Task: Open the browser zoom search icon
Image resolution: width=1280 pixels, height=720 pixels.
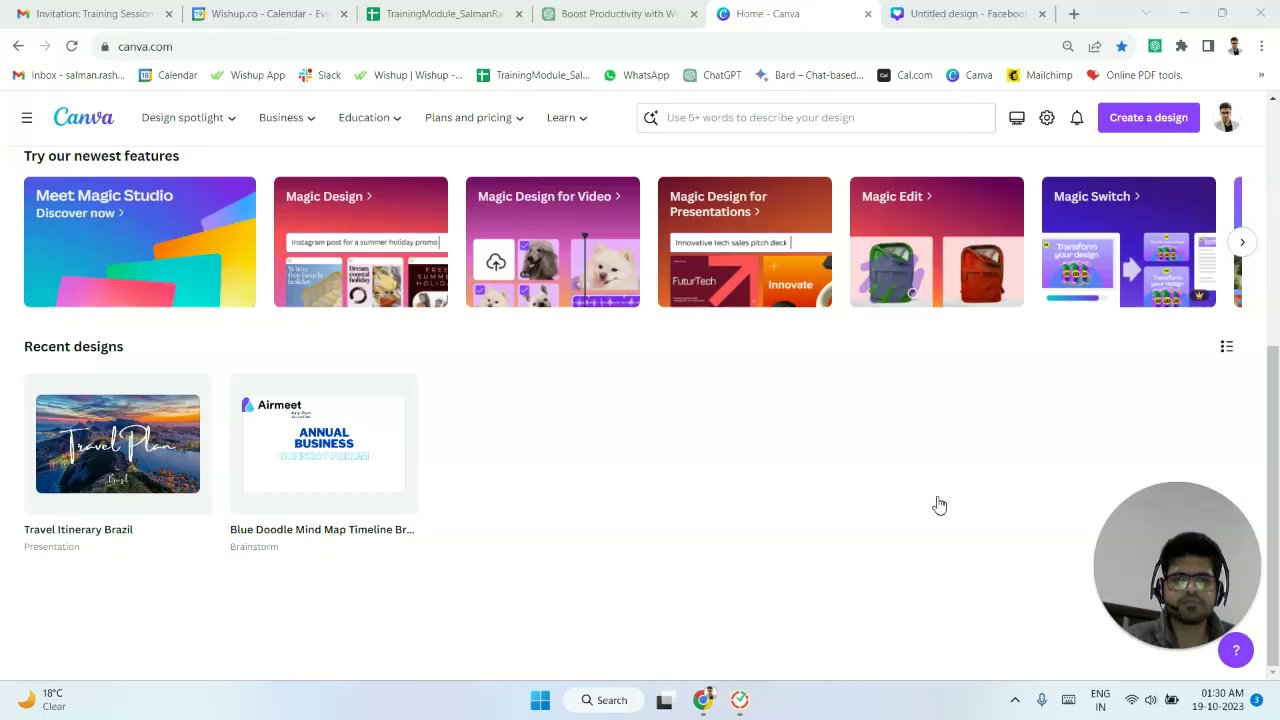Action: pos(1068,46)
